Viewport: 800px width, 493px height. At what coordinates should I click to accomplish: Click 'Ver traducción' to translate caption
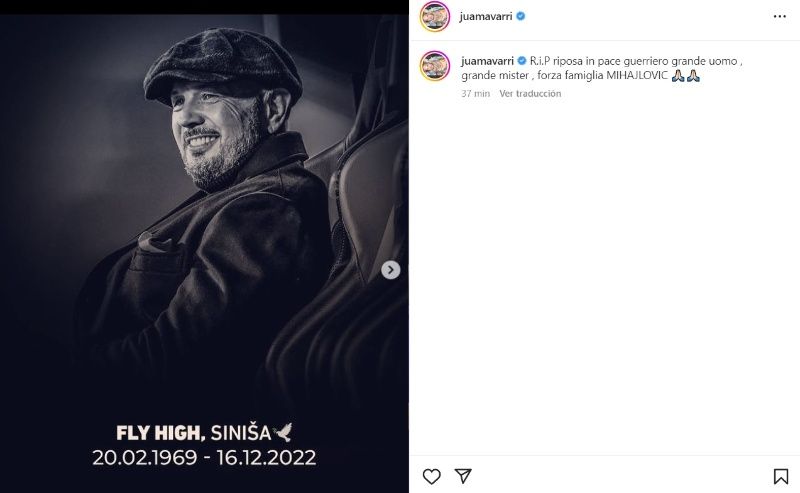[x=530, y=94]
